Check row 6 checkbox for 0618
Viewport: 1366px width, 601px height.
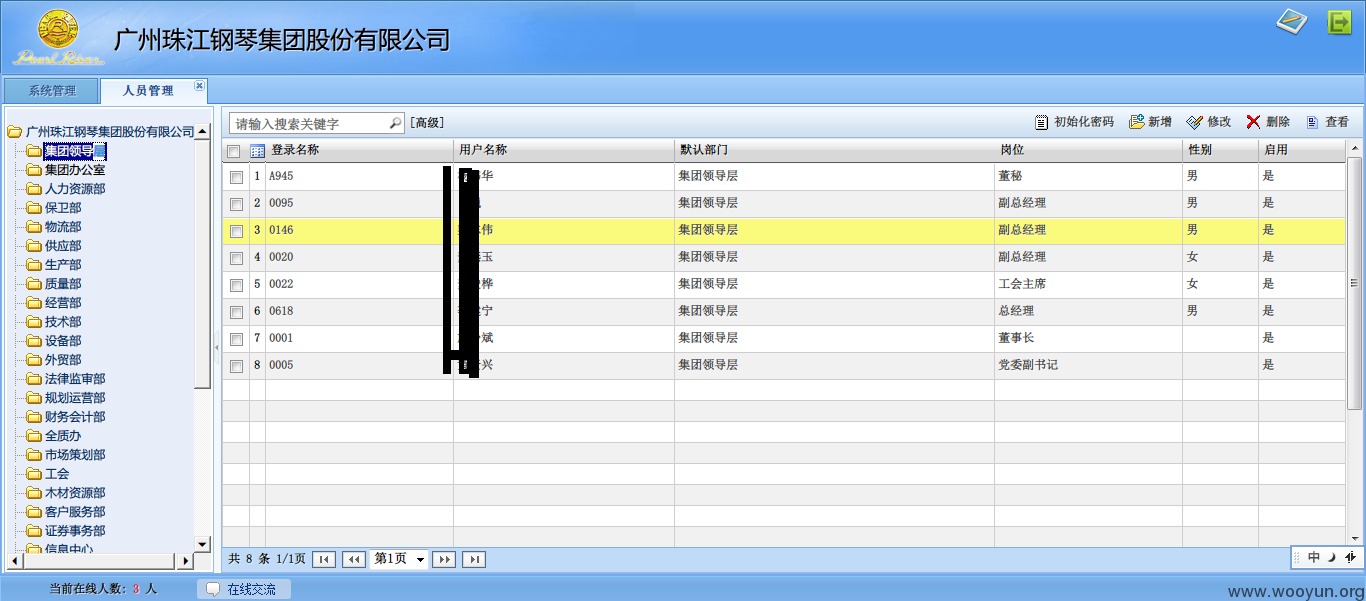click(x=236, y=312)
